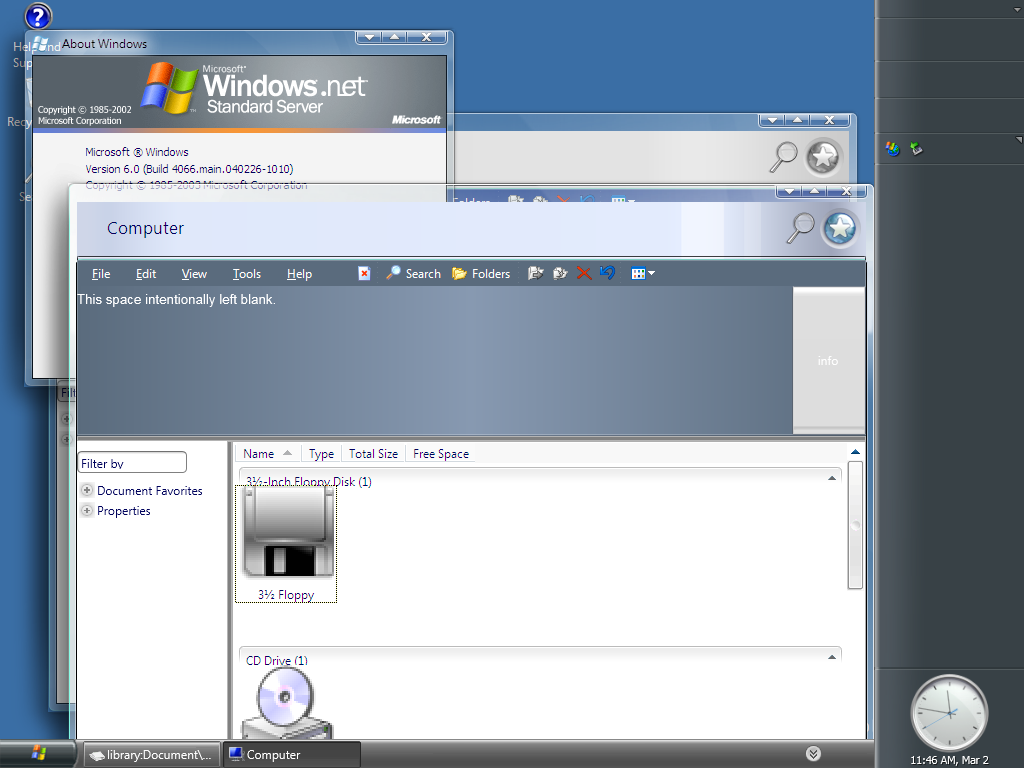Click the red Delete X toolbar icon
The height and width of the screenshot is (768, 1024).
(584, 273)
